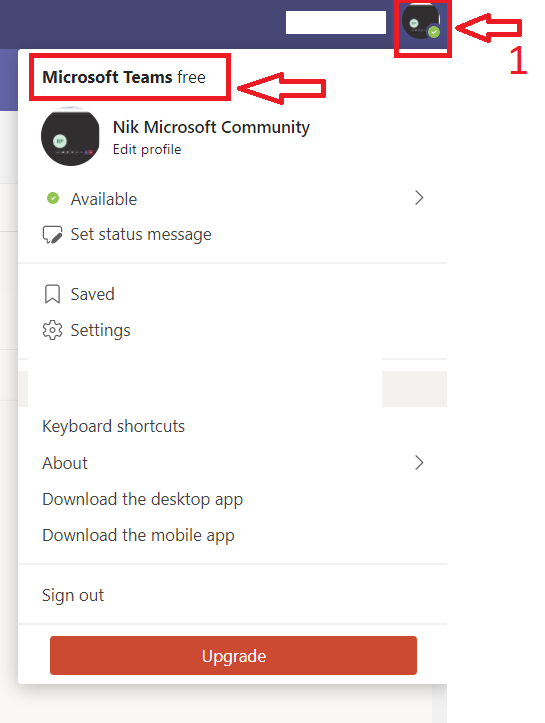Click the Settings gear icon
This screenshot has width=545, height=723.
click(52, 330)
